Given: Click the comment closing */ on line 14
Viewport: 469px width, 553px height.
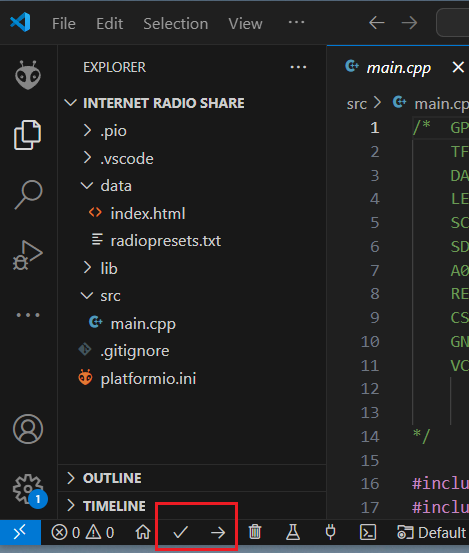Looking at the screenshot, I should [421, 436].
